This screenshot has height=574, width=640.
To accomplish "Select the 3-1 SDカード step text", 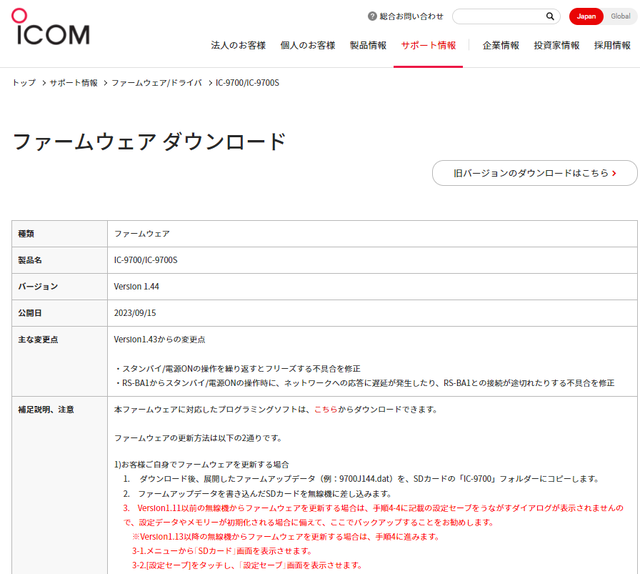I will pos(222,551).
